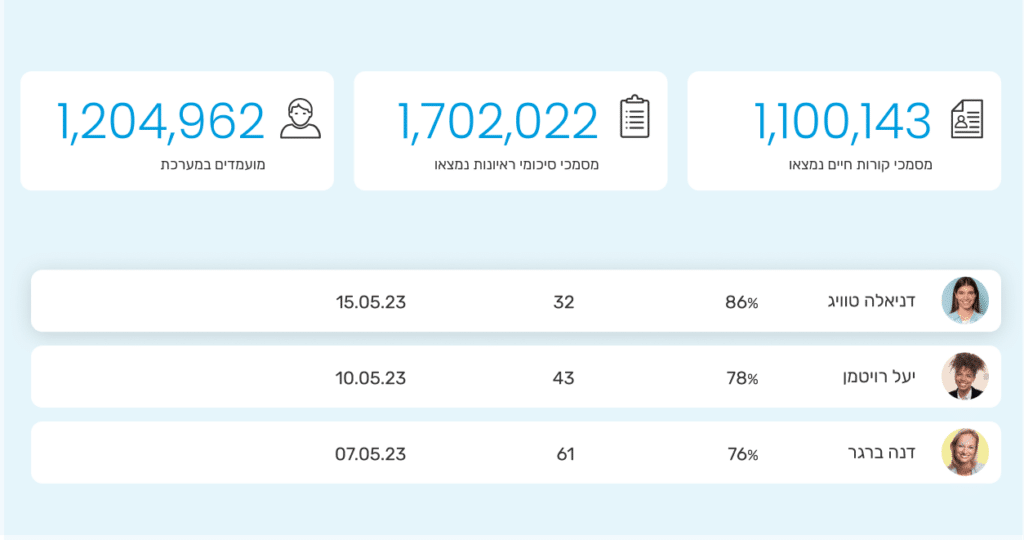The height and width of the screenshot is (540, 1024).
Task: Open יעל רויטמן profile photo
Action: (965, 377)
